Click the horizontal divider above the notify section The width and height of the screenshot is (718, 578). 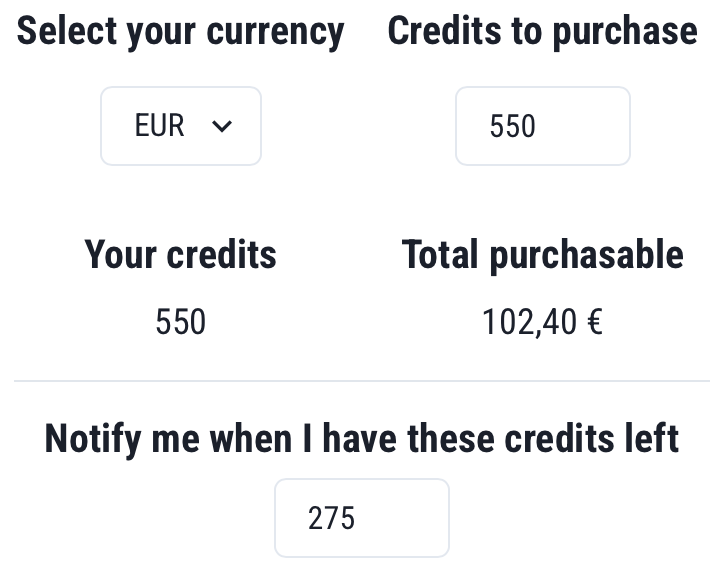pyautogui.click(x=361, y=381)
